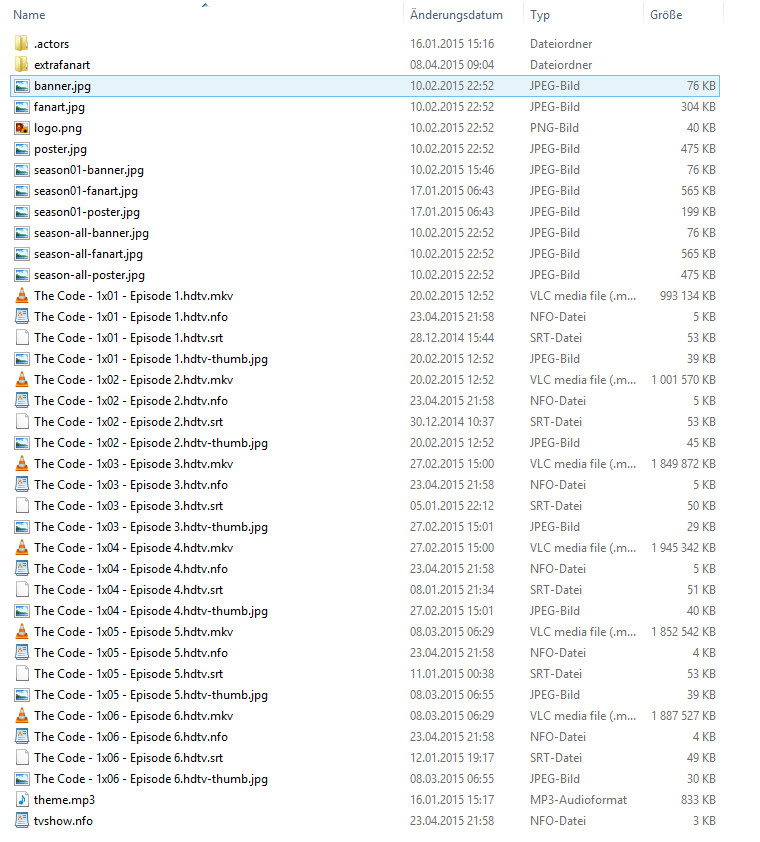Screen dimensions: 760x842
Task: Click size value 833 KB
Action: 698,800
